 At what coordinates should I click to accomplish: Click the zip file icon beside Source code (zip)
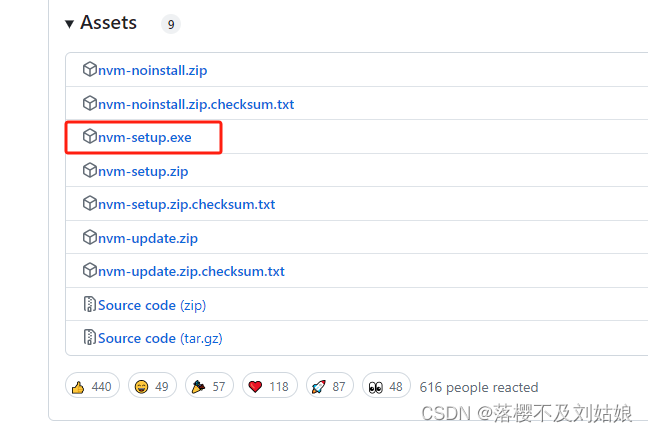point(90,304)
